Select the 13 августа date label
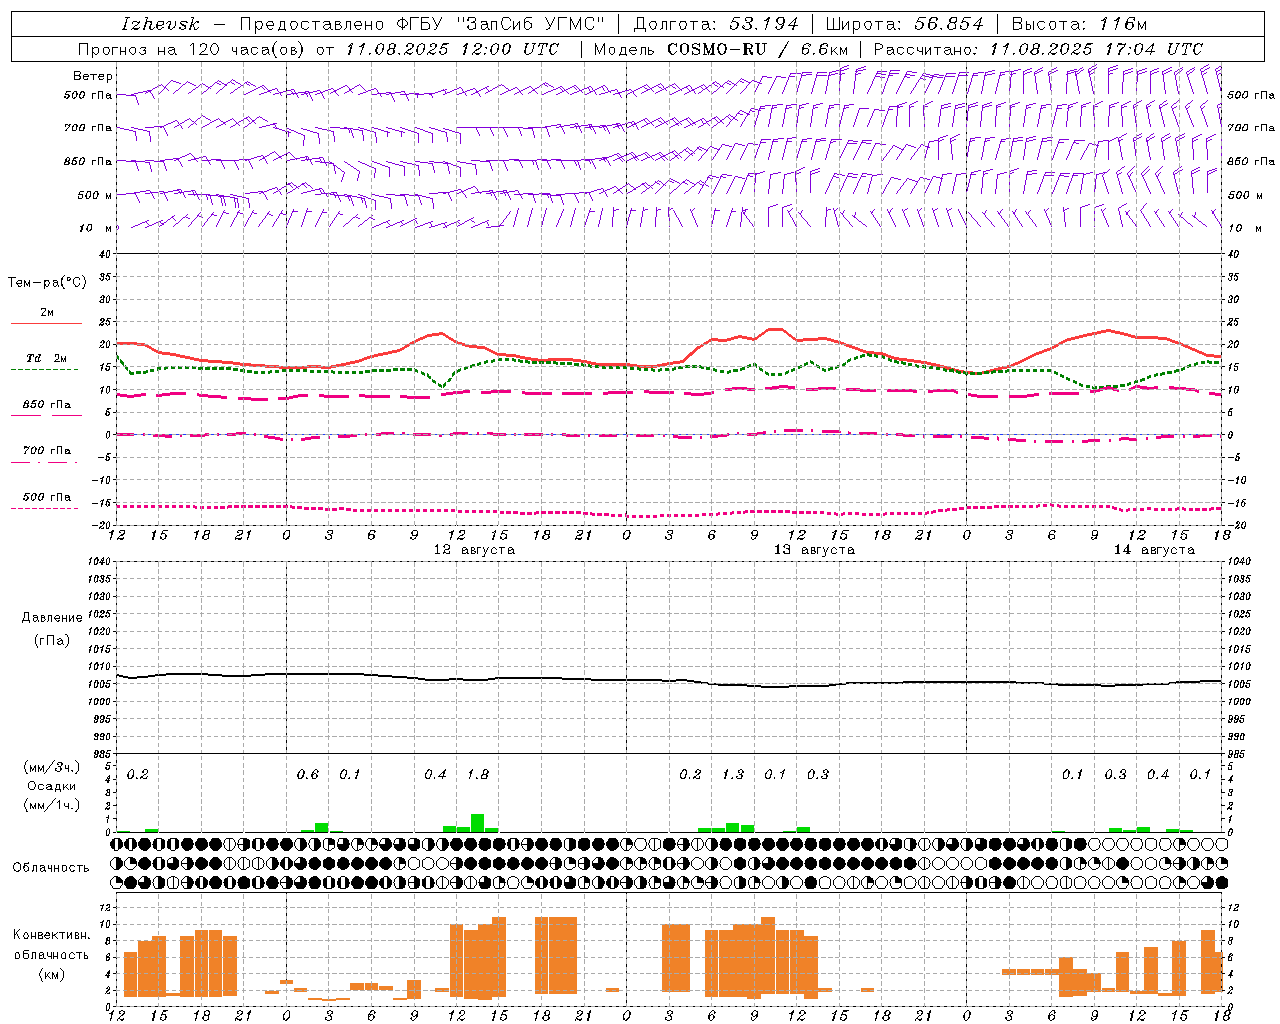 (x=814, y=550)
